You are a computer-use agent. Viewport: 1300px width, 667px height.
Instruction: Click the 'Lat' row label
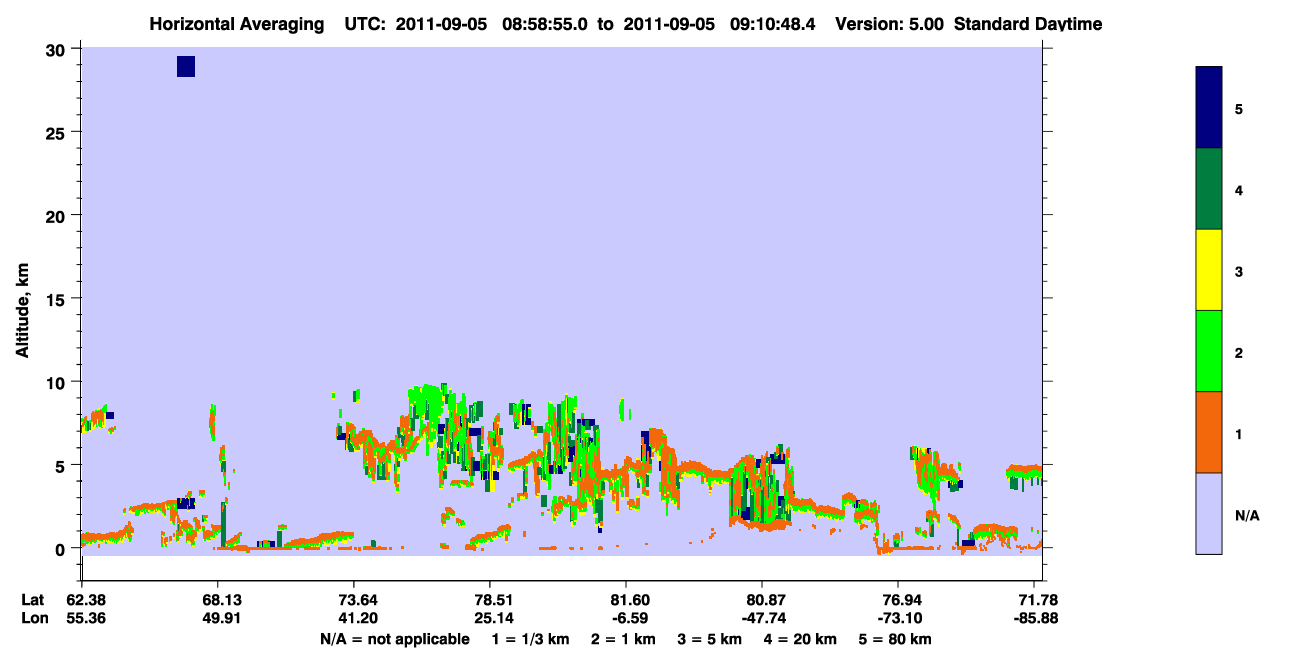(x=33, y=600)
